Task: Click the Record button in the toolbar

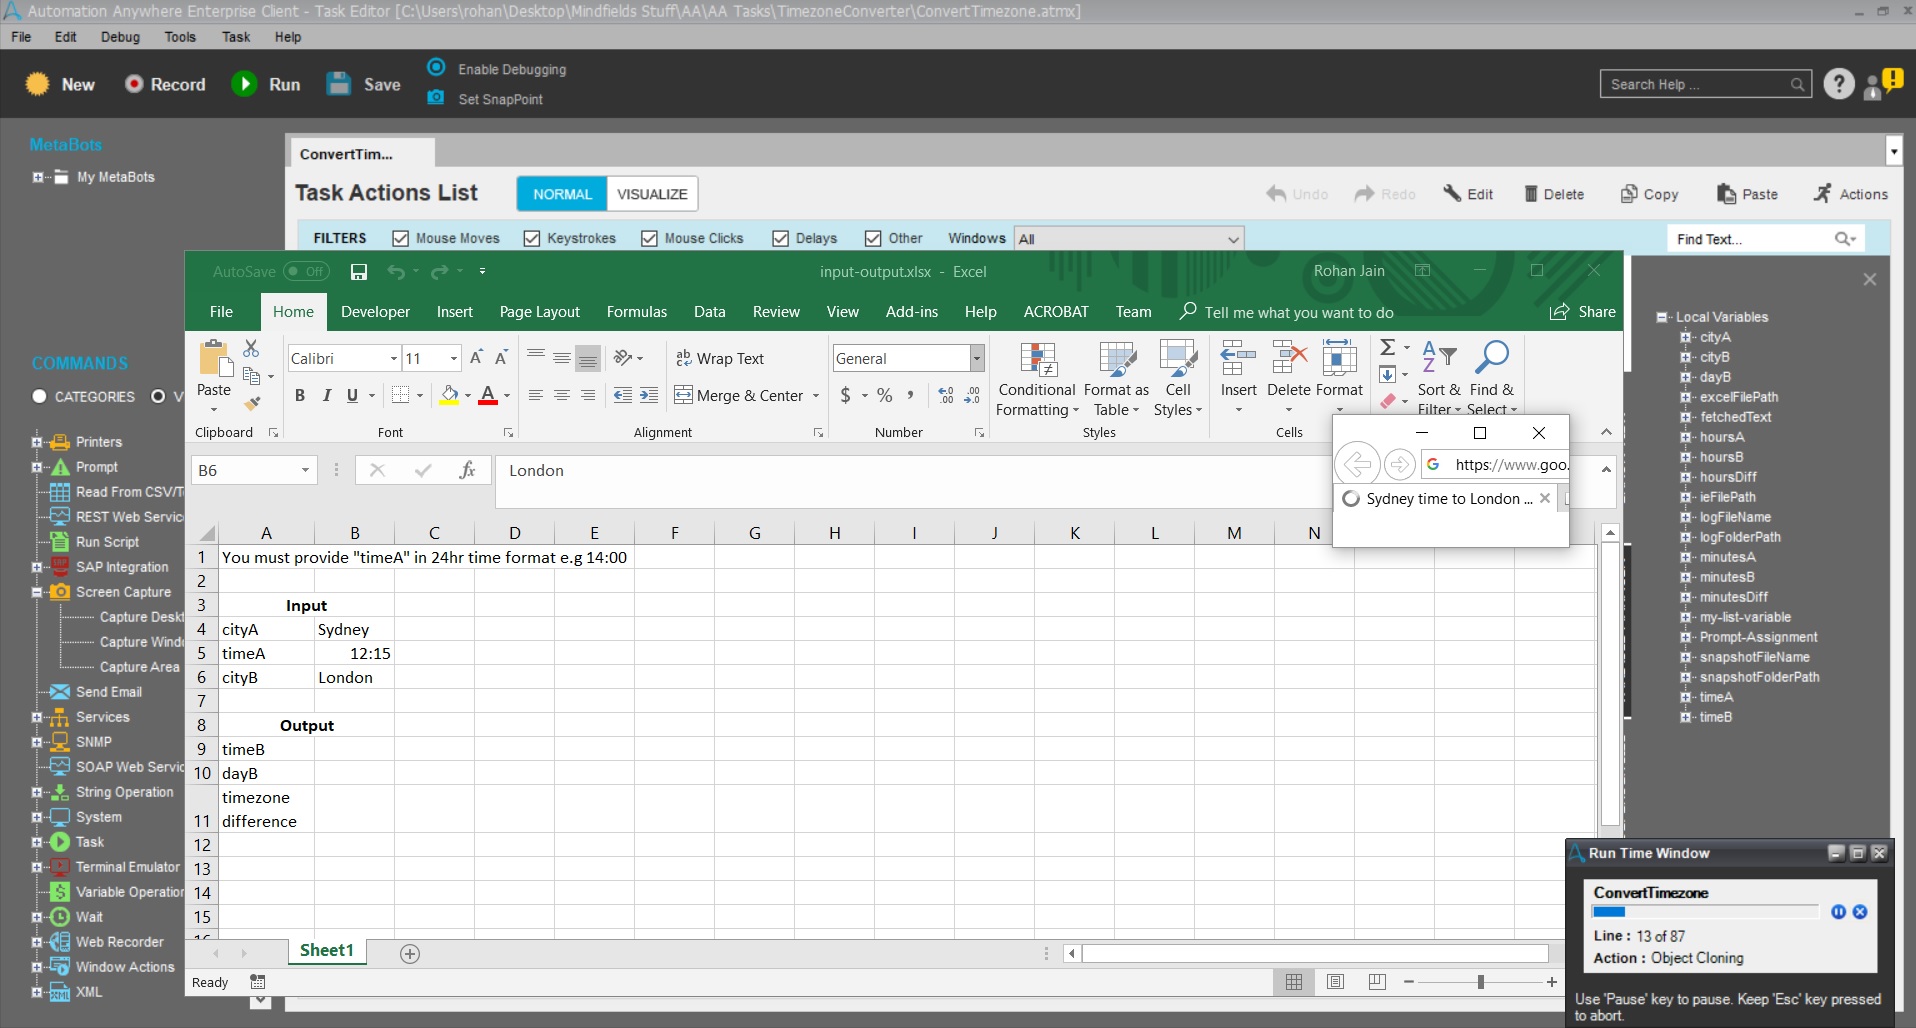Action: pyautogui.click(x=165, y=85)
